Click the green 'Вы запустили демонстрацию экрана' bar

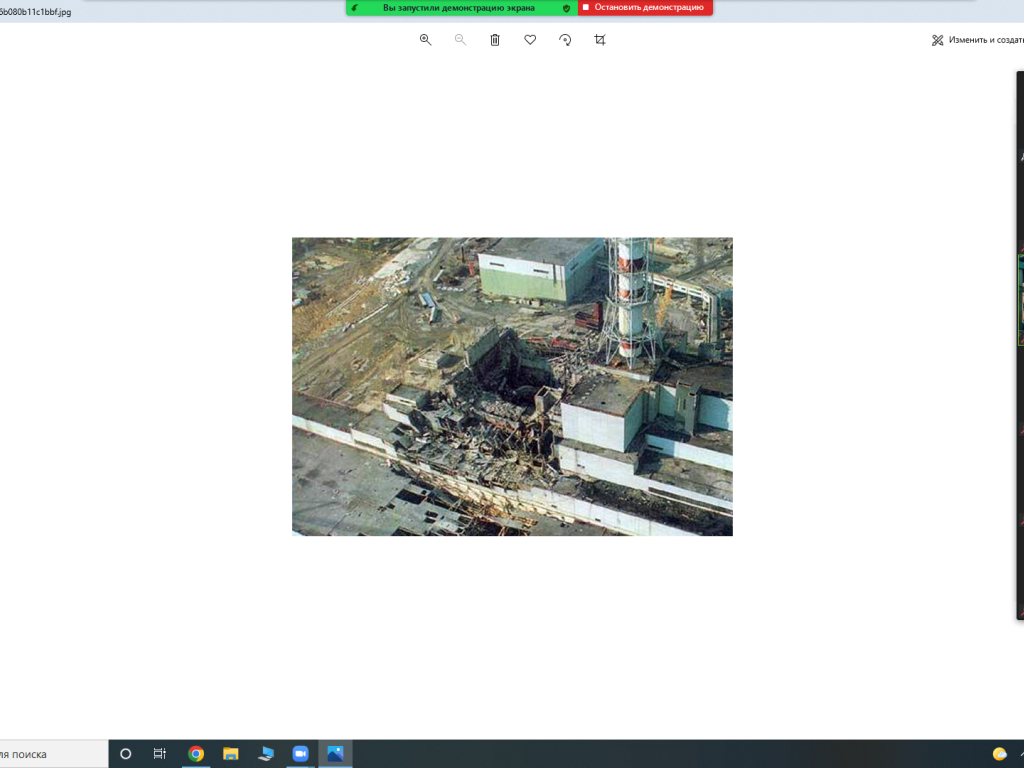458,7
